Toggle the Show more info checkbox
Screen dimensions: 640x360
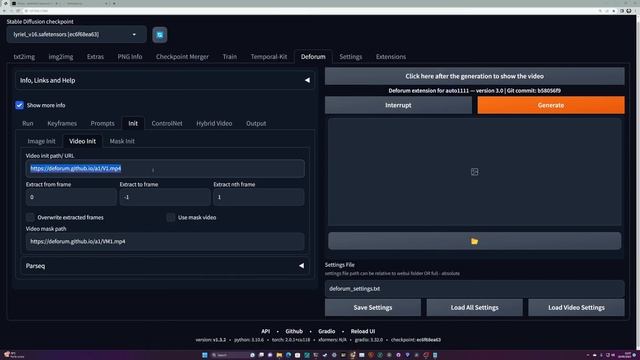click(19, 105)
